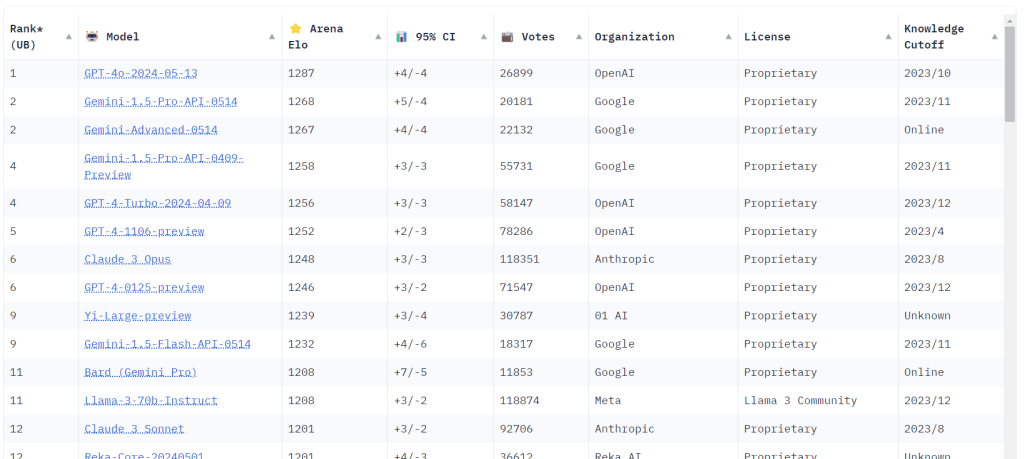Click the Organization column header label
Image resolution: width=1024 pixels, height=459 pixels.
point(634,37)
